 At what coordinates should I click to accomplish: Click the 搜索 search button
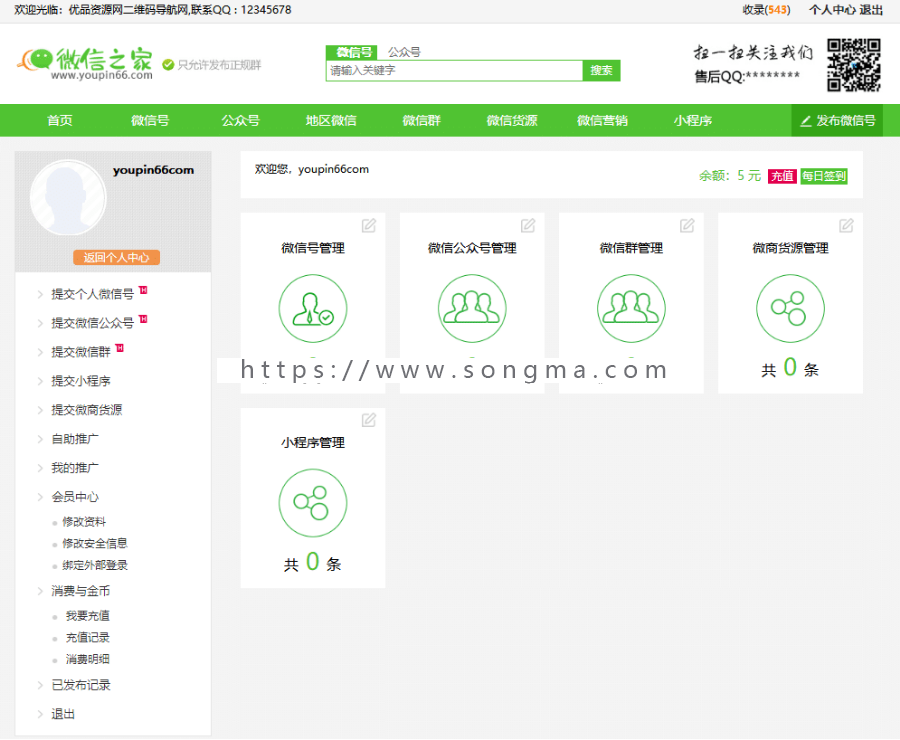coord(601,71)
